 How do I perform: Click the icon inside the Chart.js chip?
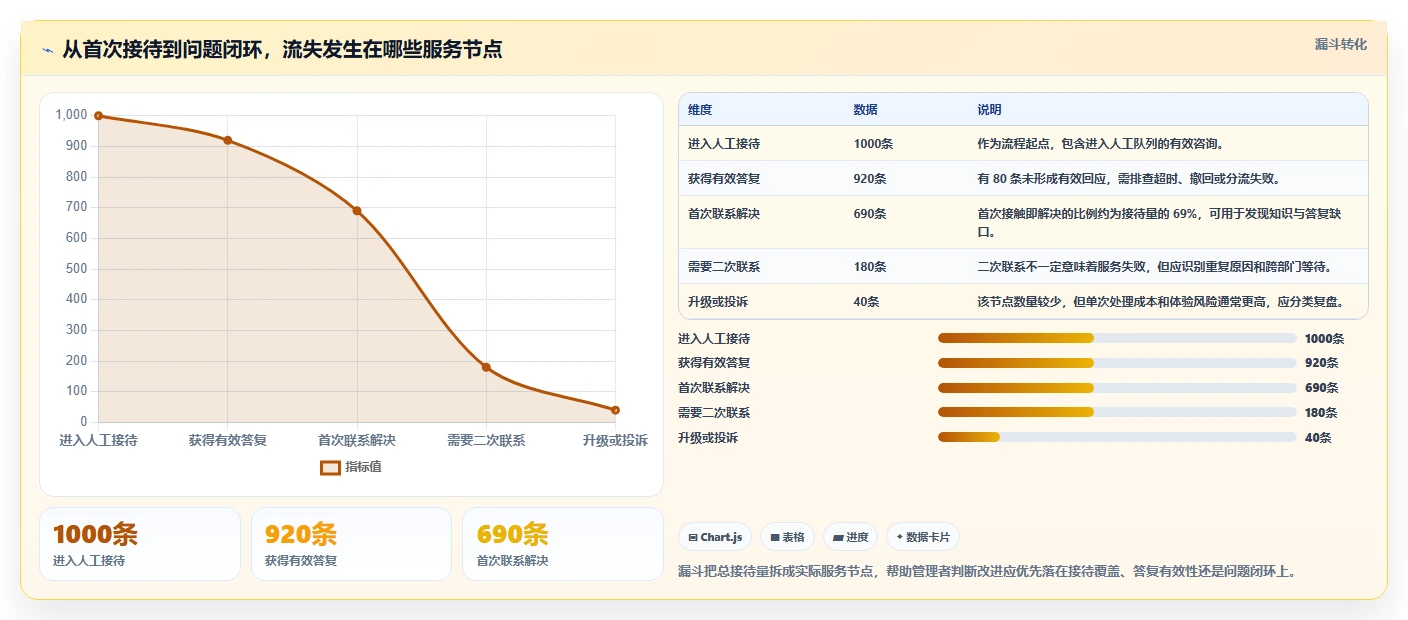(693, 538)
